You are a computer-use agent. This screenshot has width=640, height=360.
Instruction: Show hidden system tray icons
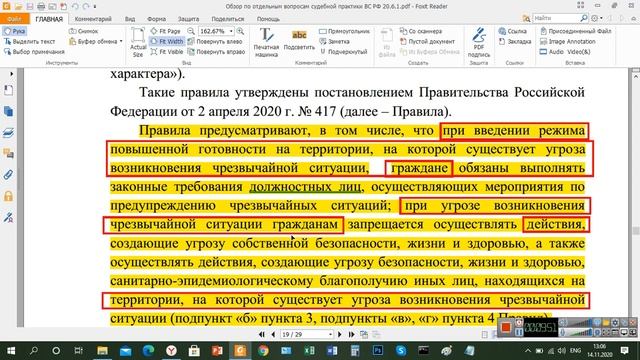528,351
